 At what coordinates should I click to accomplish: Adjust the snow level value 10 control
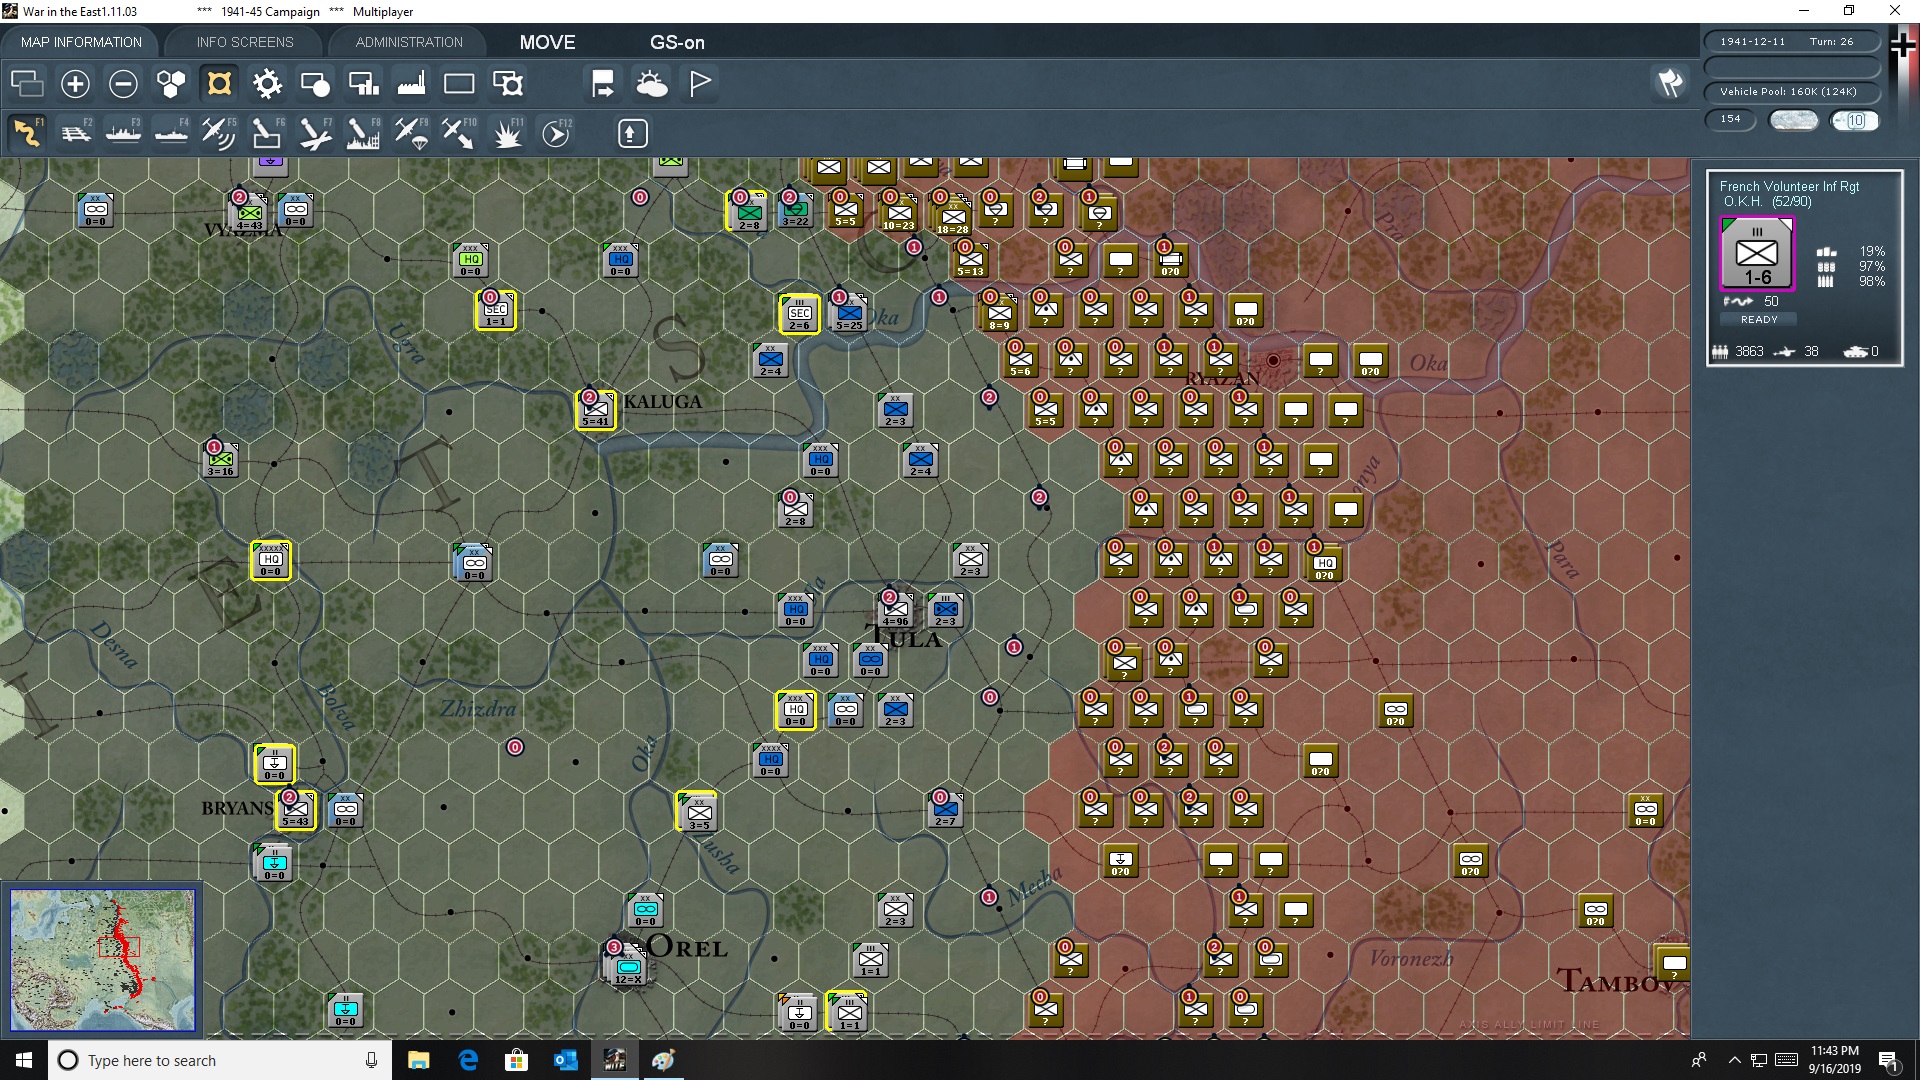click(1857, 120)
